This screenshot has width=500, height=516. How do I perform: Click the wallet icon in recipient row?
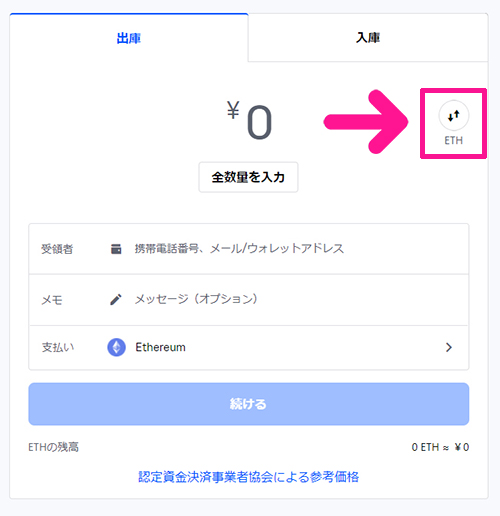(116, 249)
